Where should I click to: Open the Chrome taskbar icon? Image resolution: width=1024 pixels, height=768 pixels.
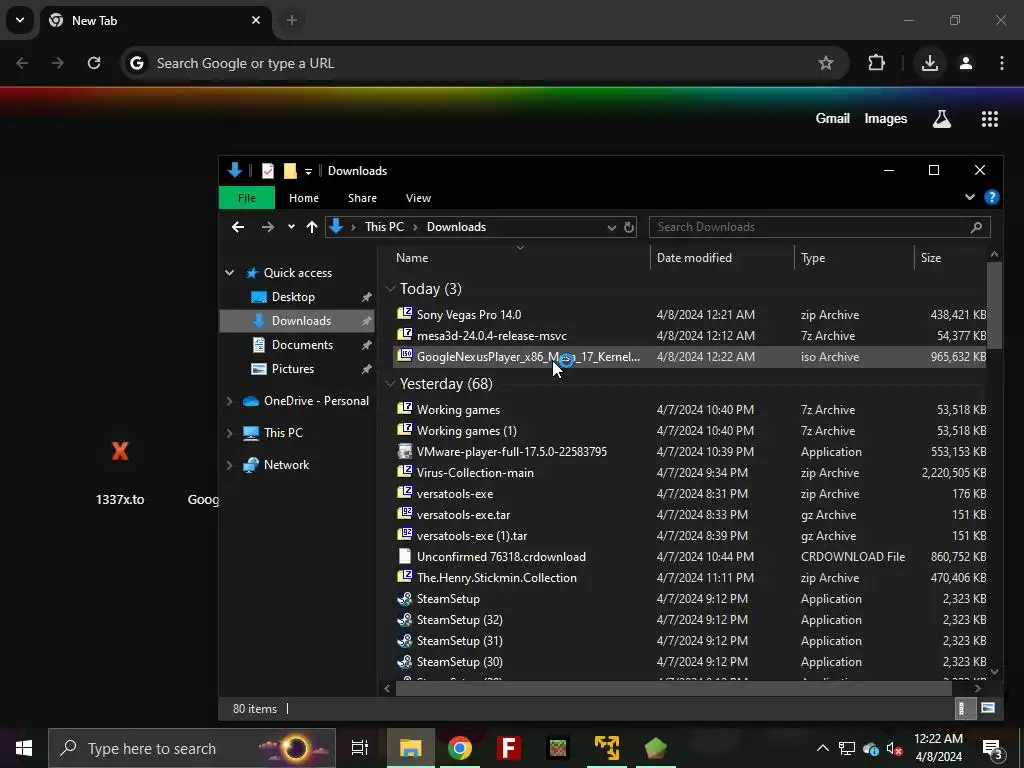tap(460, 748)
